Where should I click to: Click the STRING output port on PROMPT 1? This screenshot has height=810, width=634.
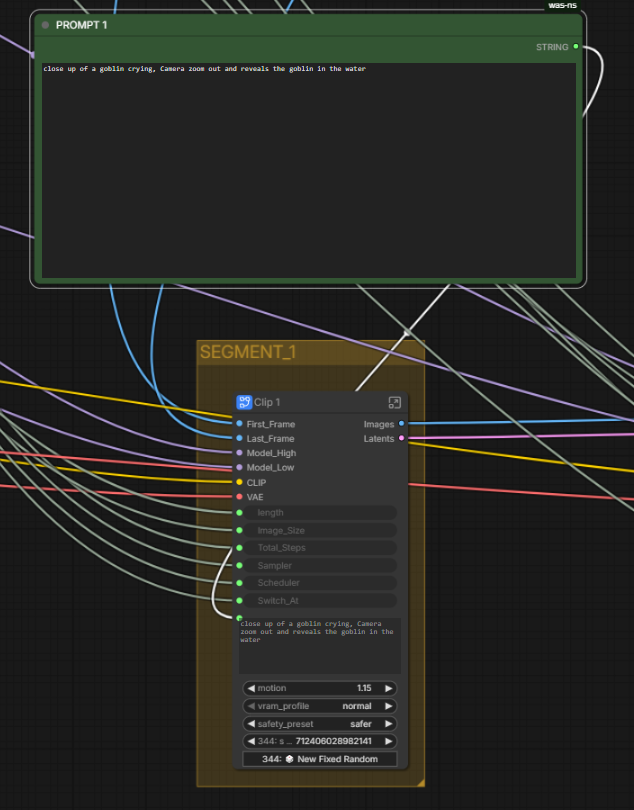(576, 46)
